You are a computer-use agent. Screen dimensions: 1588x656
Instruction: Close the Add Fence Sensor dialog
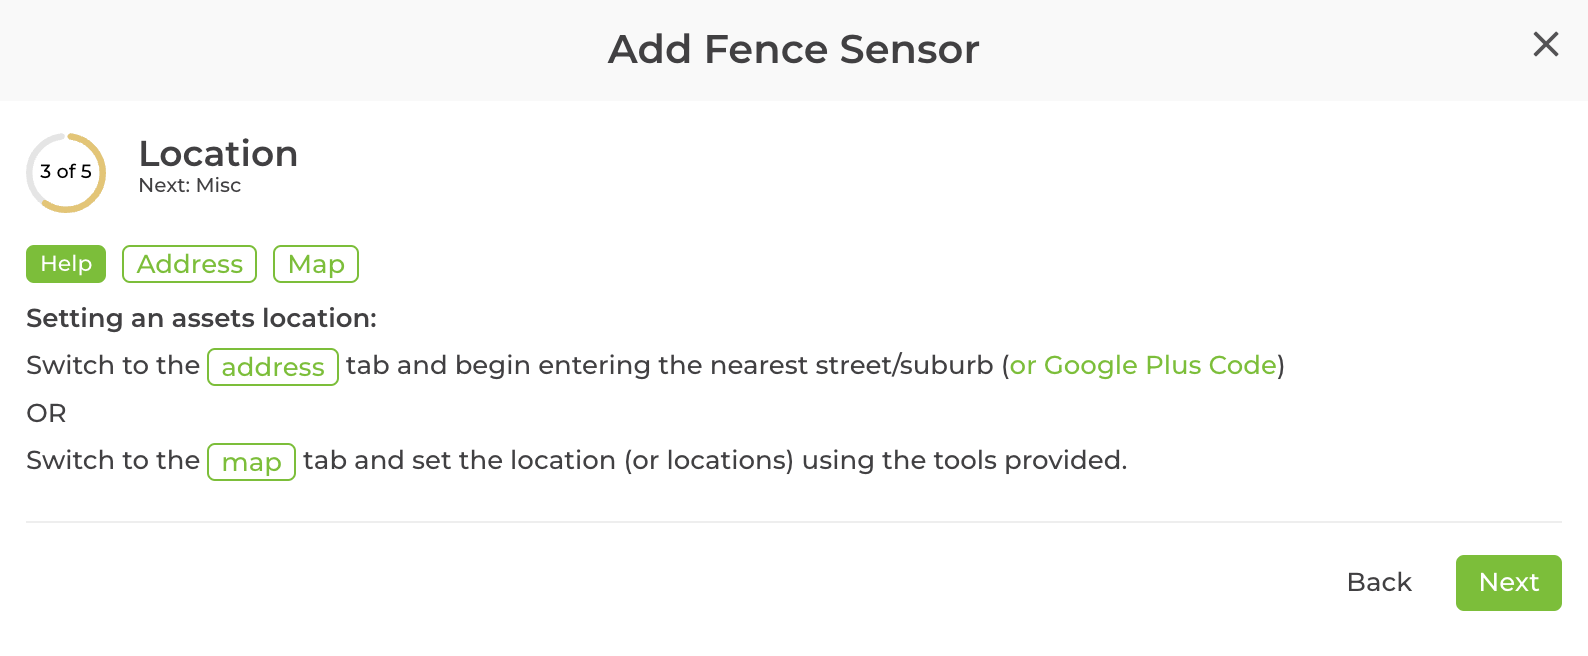tap(1546, 45)
